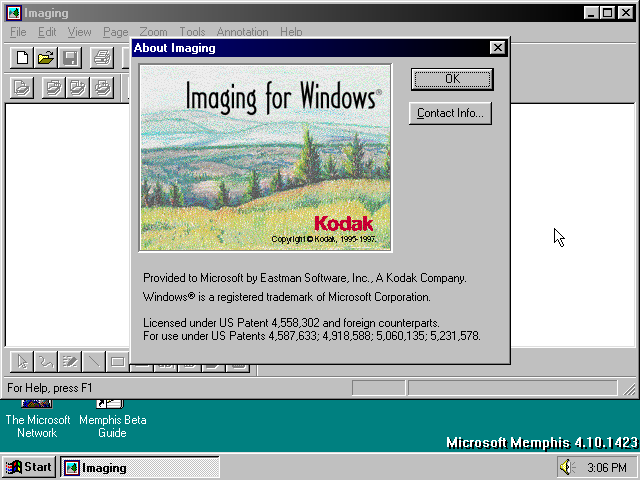This screenshot has height=480, width=640.
Task: Open the Memphis Beta Guide desktop shortcut
Action: pyautogui.click(x=112, y=420)
